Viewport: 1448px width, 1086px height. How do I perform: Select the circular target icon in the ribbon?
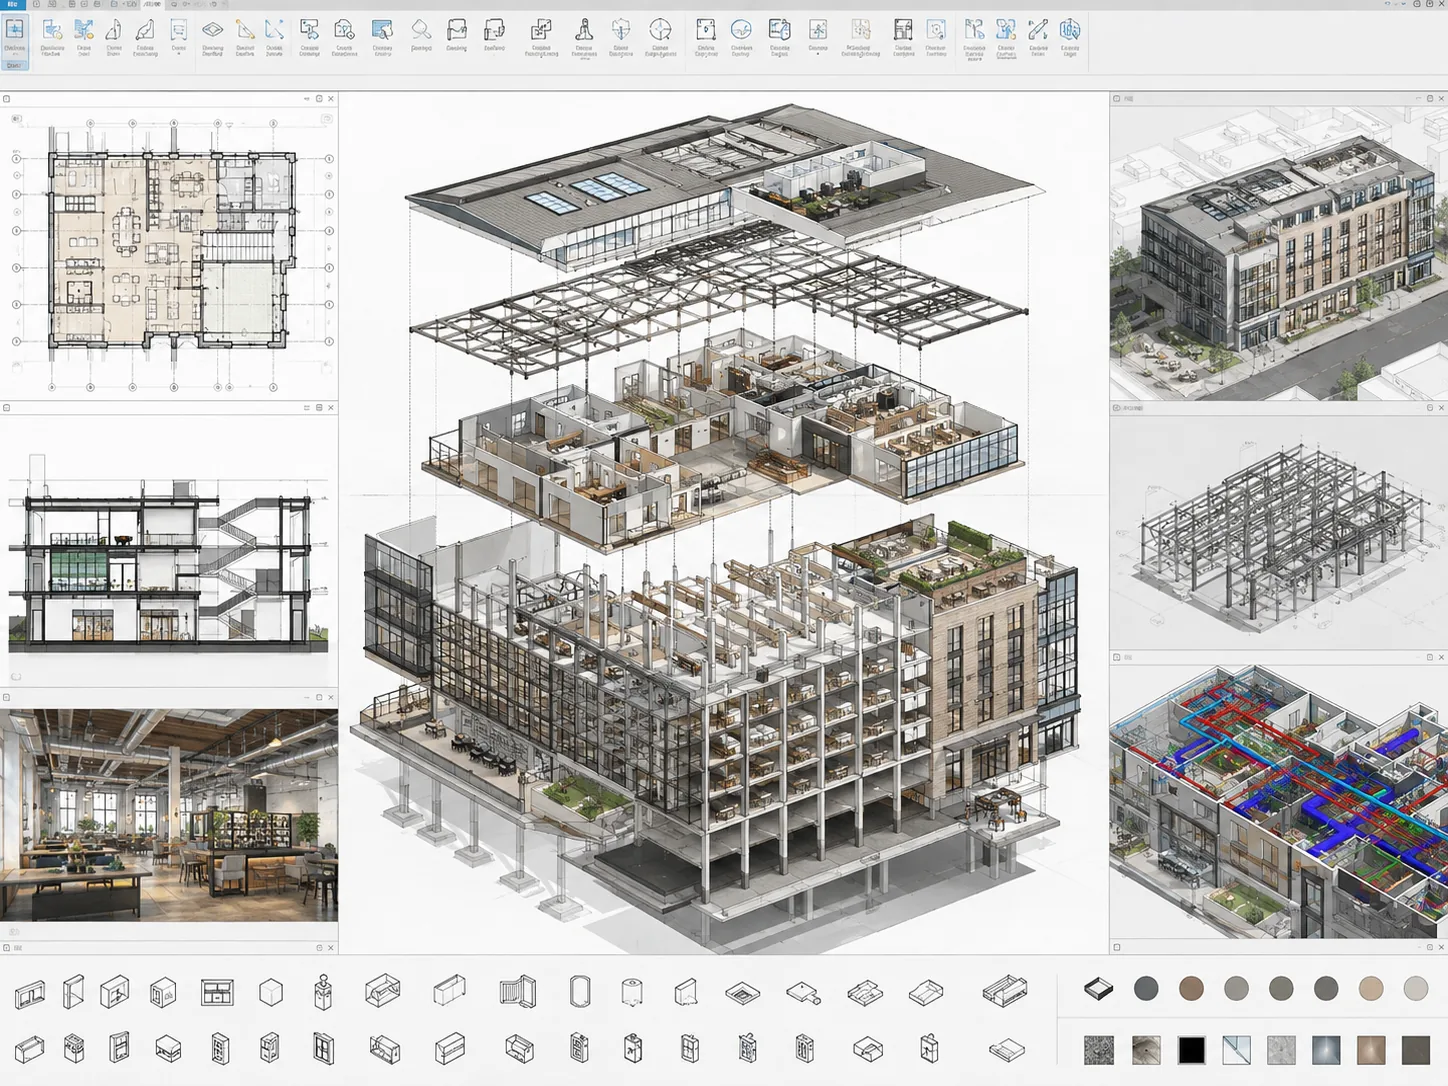tap(660, 31)
